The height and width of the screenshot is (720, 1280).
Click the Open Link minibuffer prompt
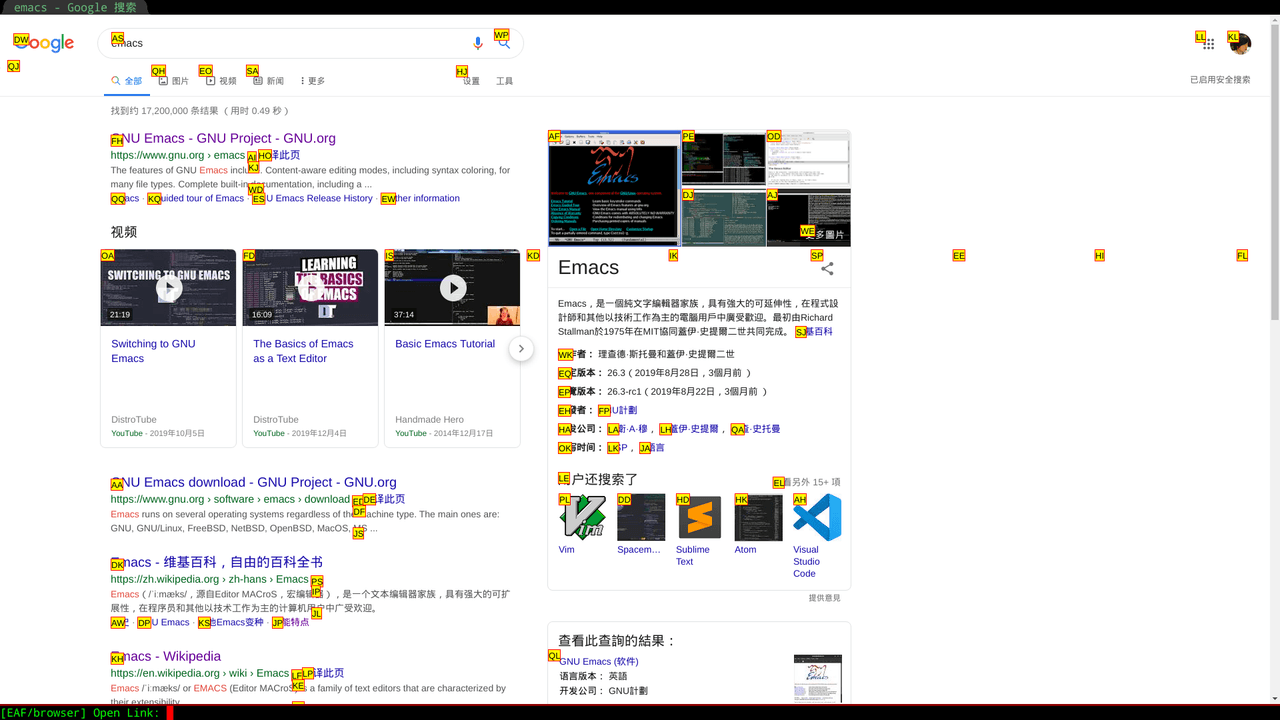[80, 713]
